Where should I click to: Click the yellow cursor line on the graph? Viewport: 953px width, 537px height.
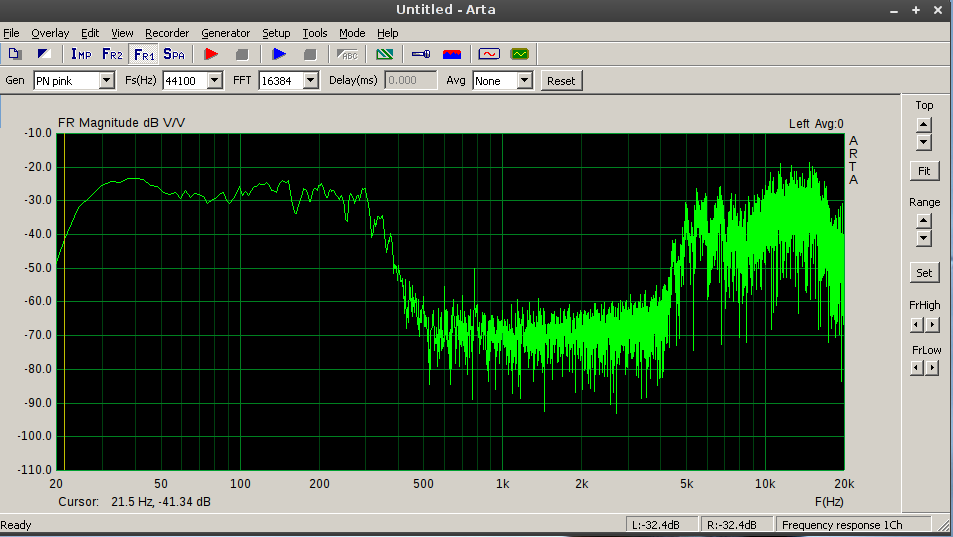click(64, 302)
